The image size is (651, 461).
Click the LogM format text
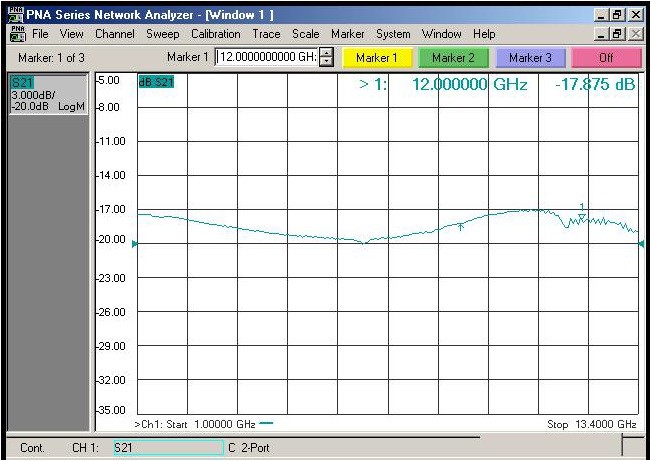(x=71, y=106)
